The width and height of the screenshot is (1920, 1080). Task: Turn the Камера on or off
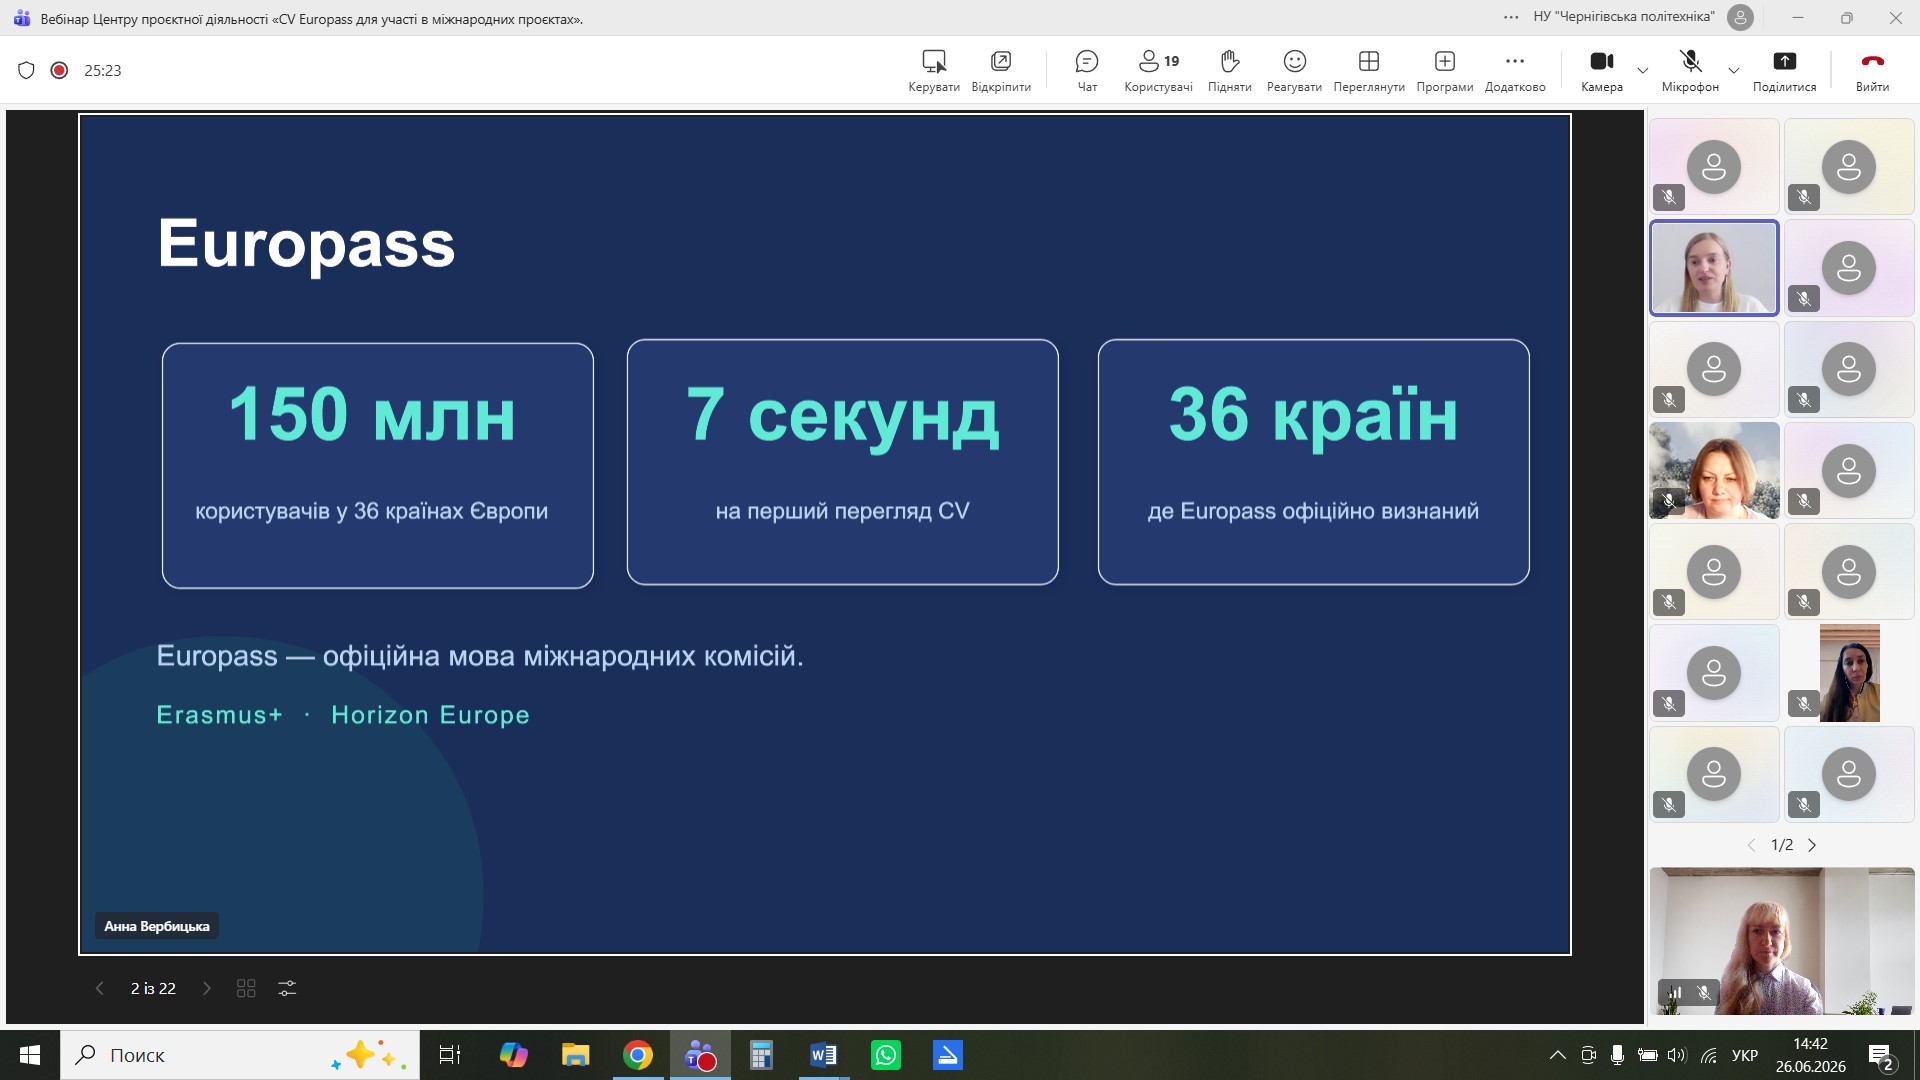coord(1602,71)
